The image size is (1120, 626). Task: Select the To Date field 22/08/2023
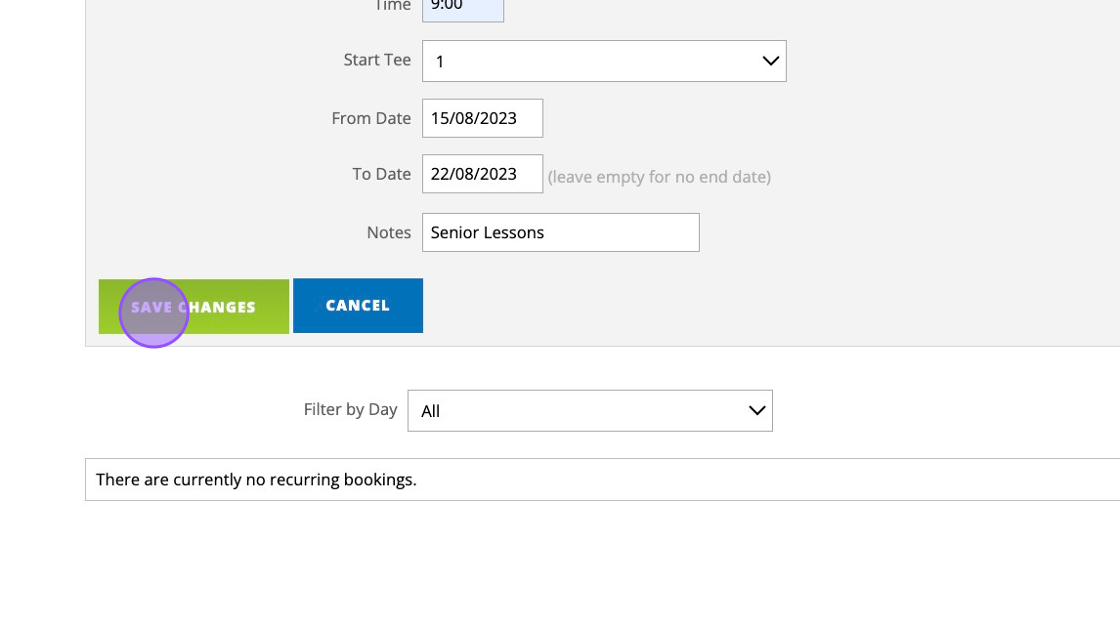482,174
